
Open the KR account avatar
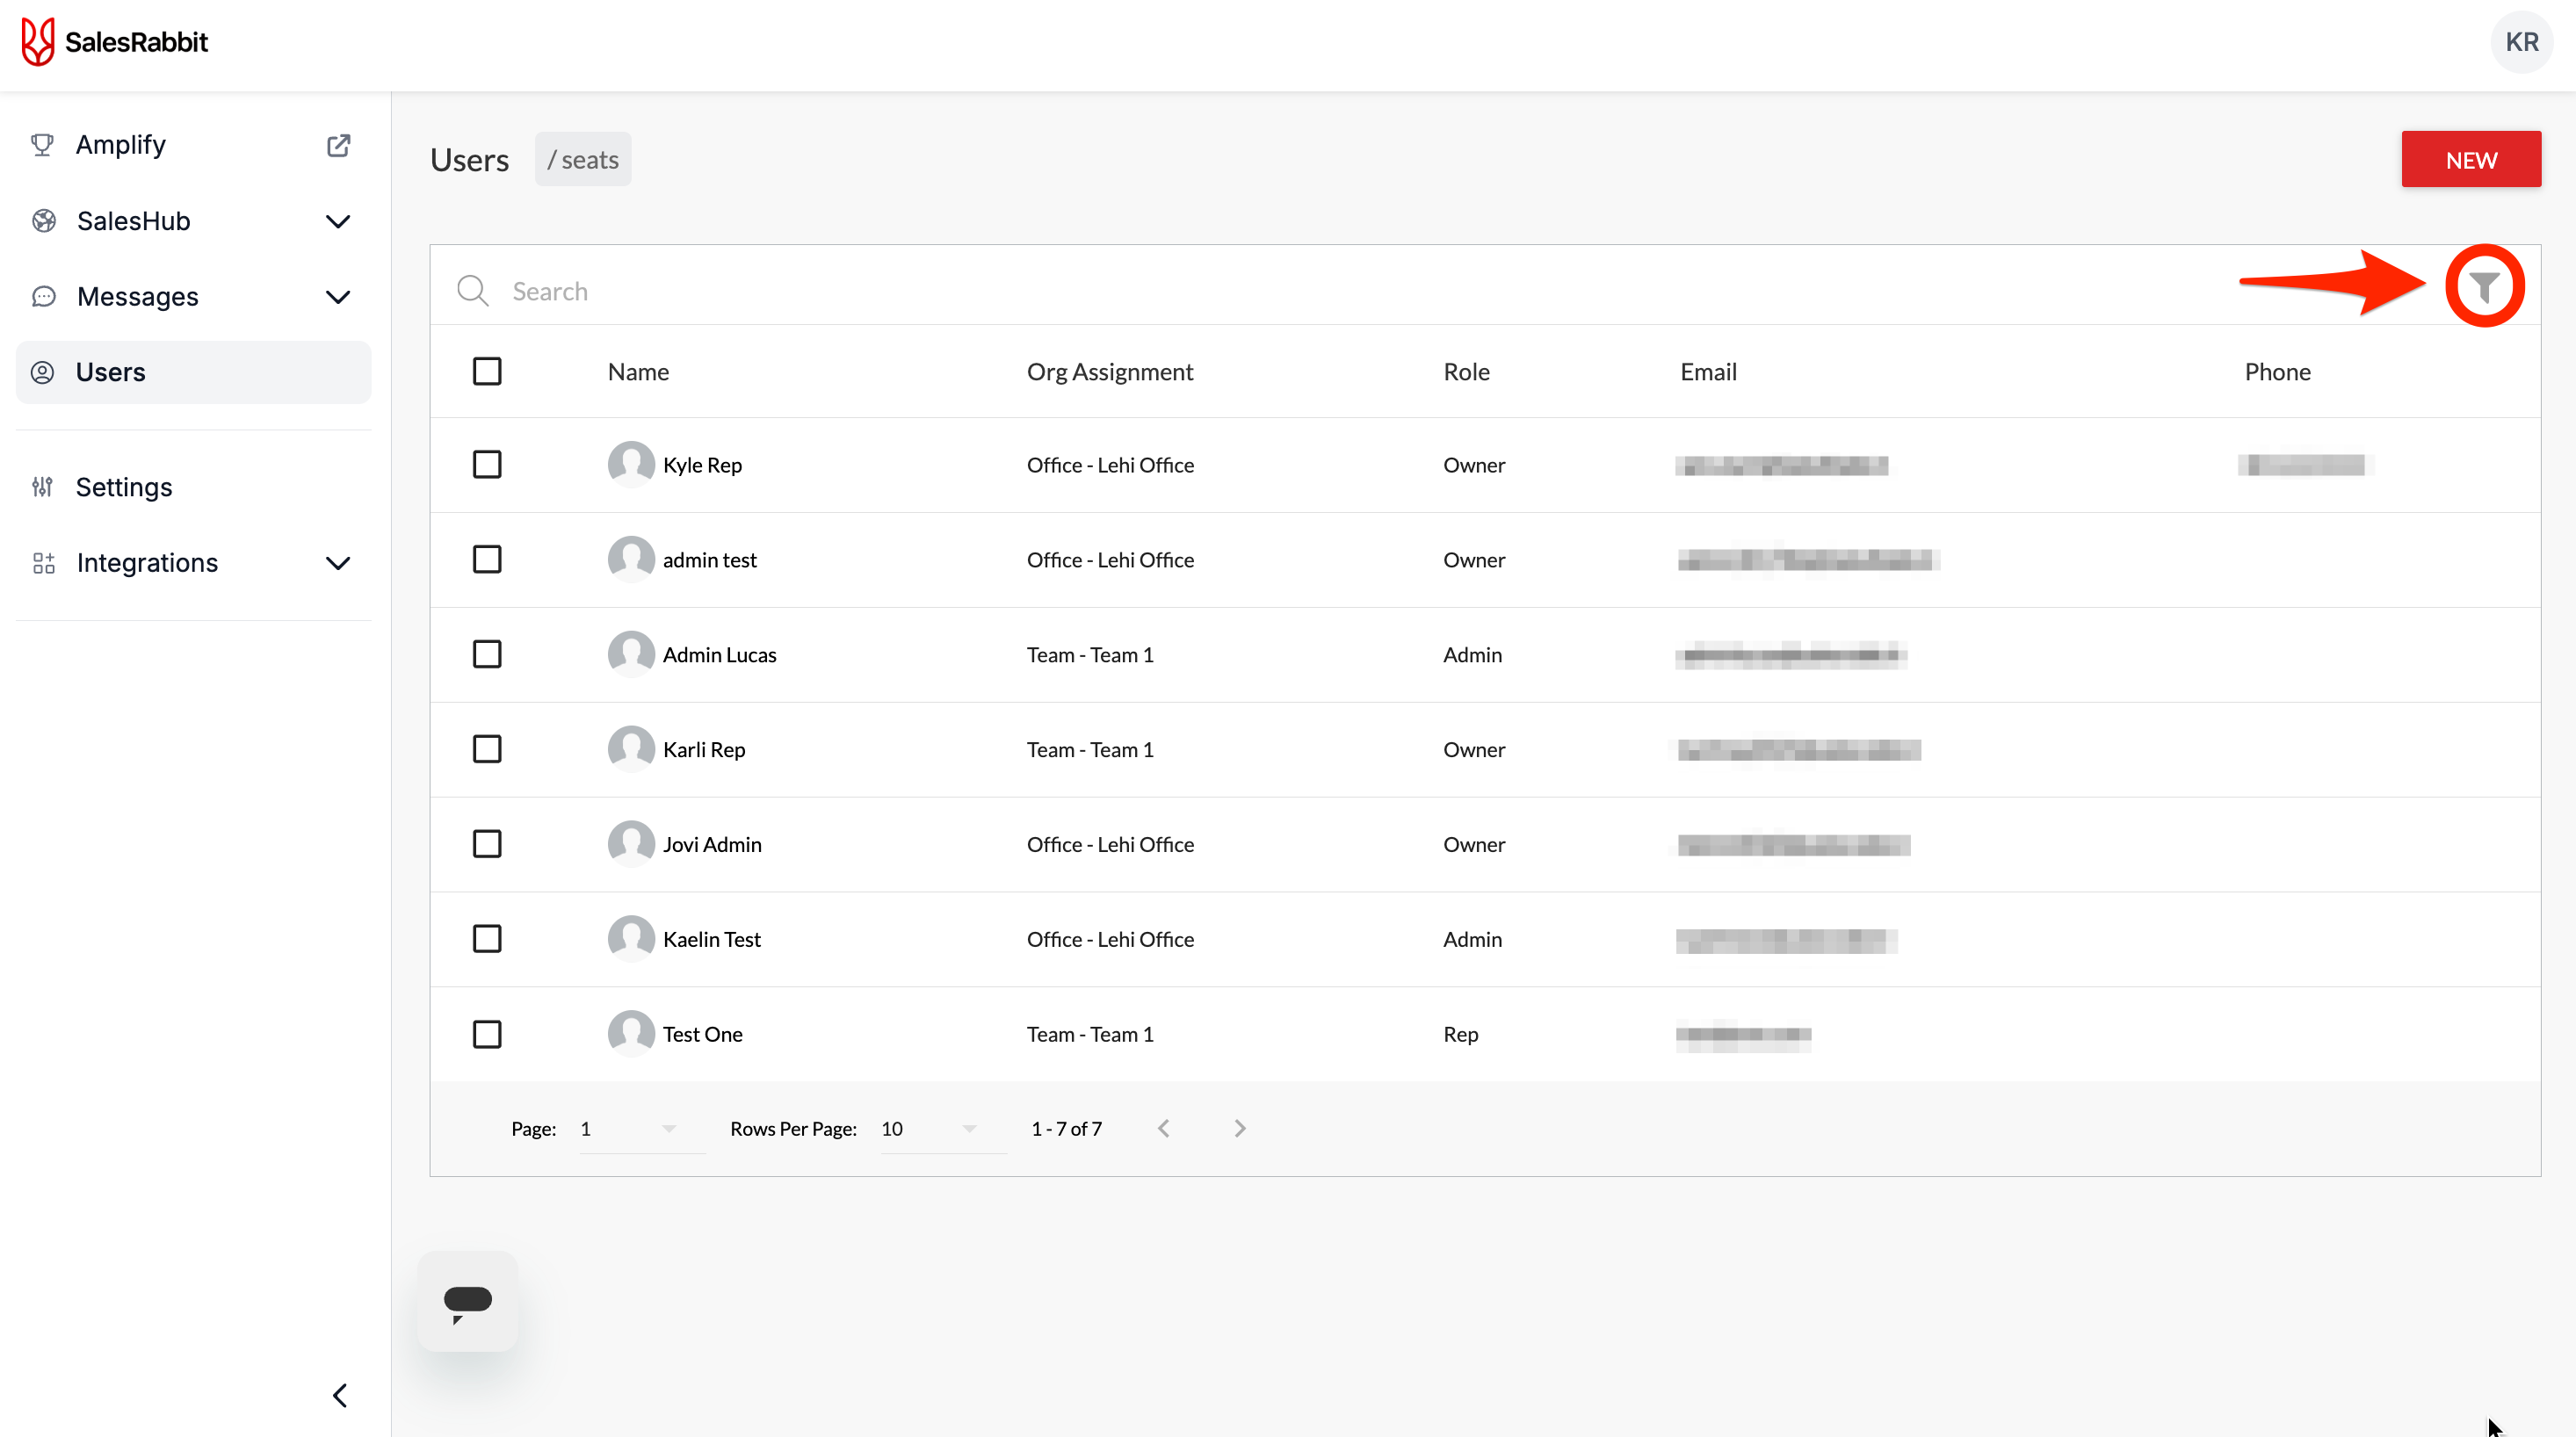pyautogui.click(x=2520, y=42)
